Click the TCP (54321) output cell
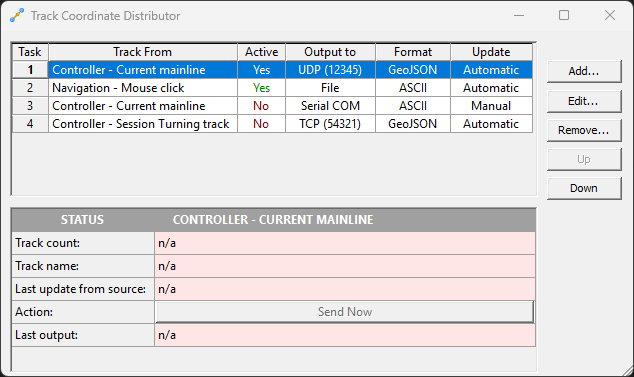Screen dimensions: 634x377 point(330,123)
